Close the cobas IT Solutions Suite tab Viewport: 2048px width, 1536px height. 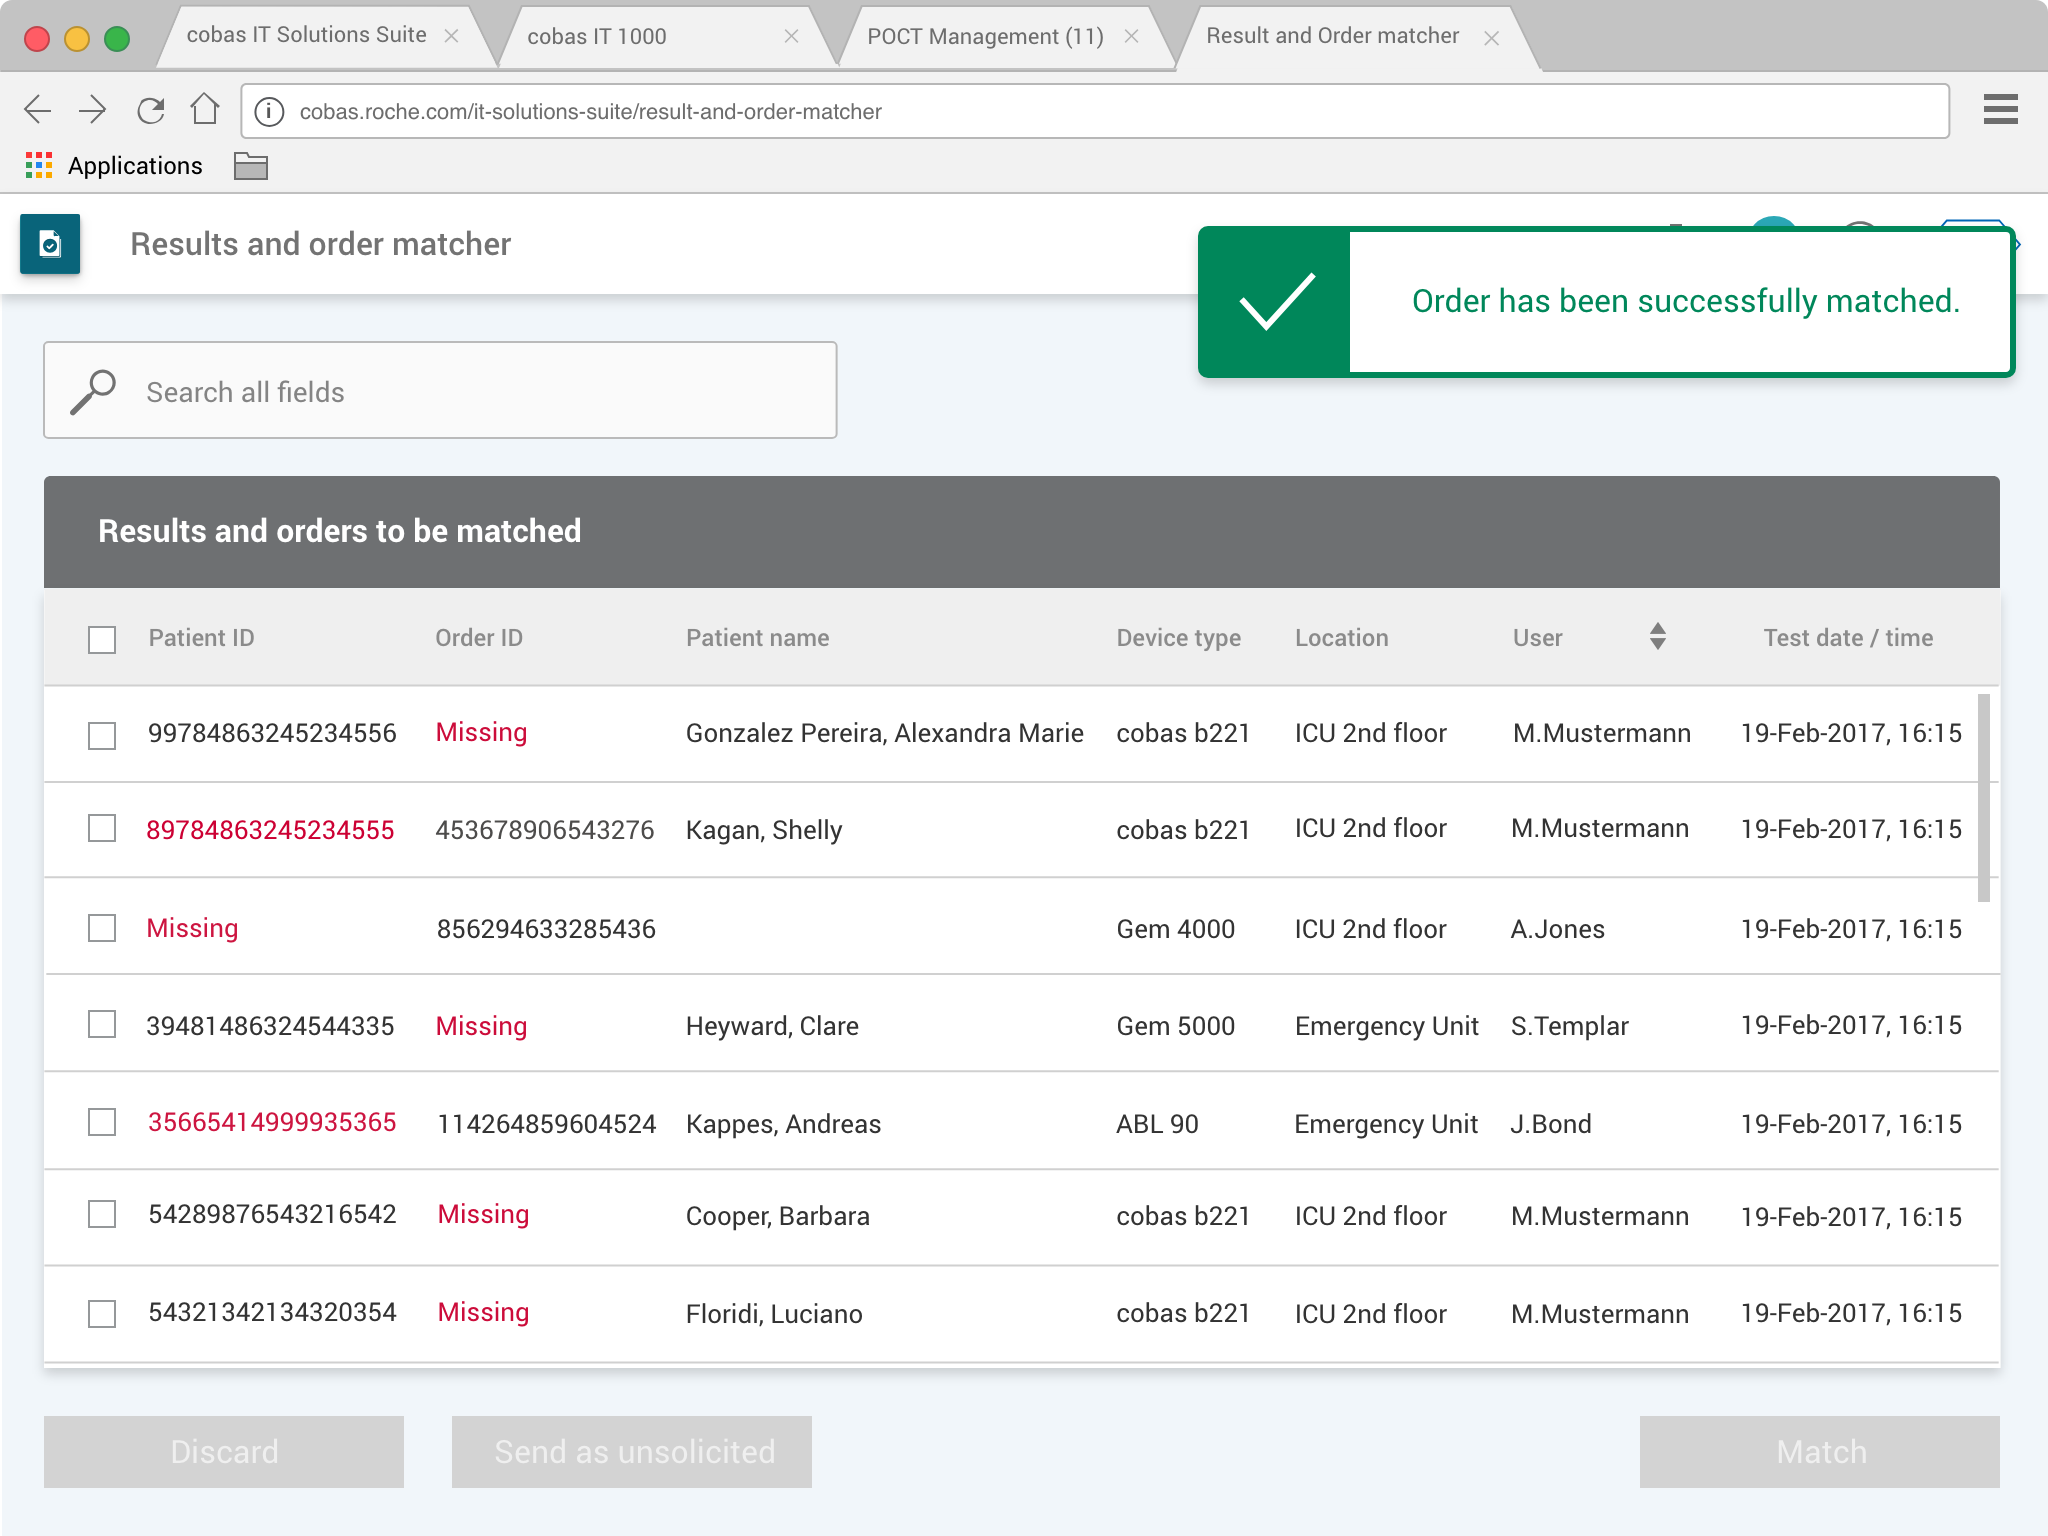[x=452, y=36]
